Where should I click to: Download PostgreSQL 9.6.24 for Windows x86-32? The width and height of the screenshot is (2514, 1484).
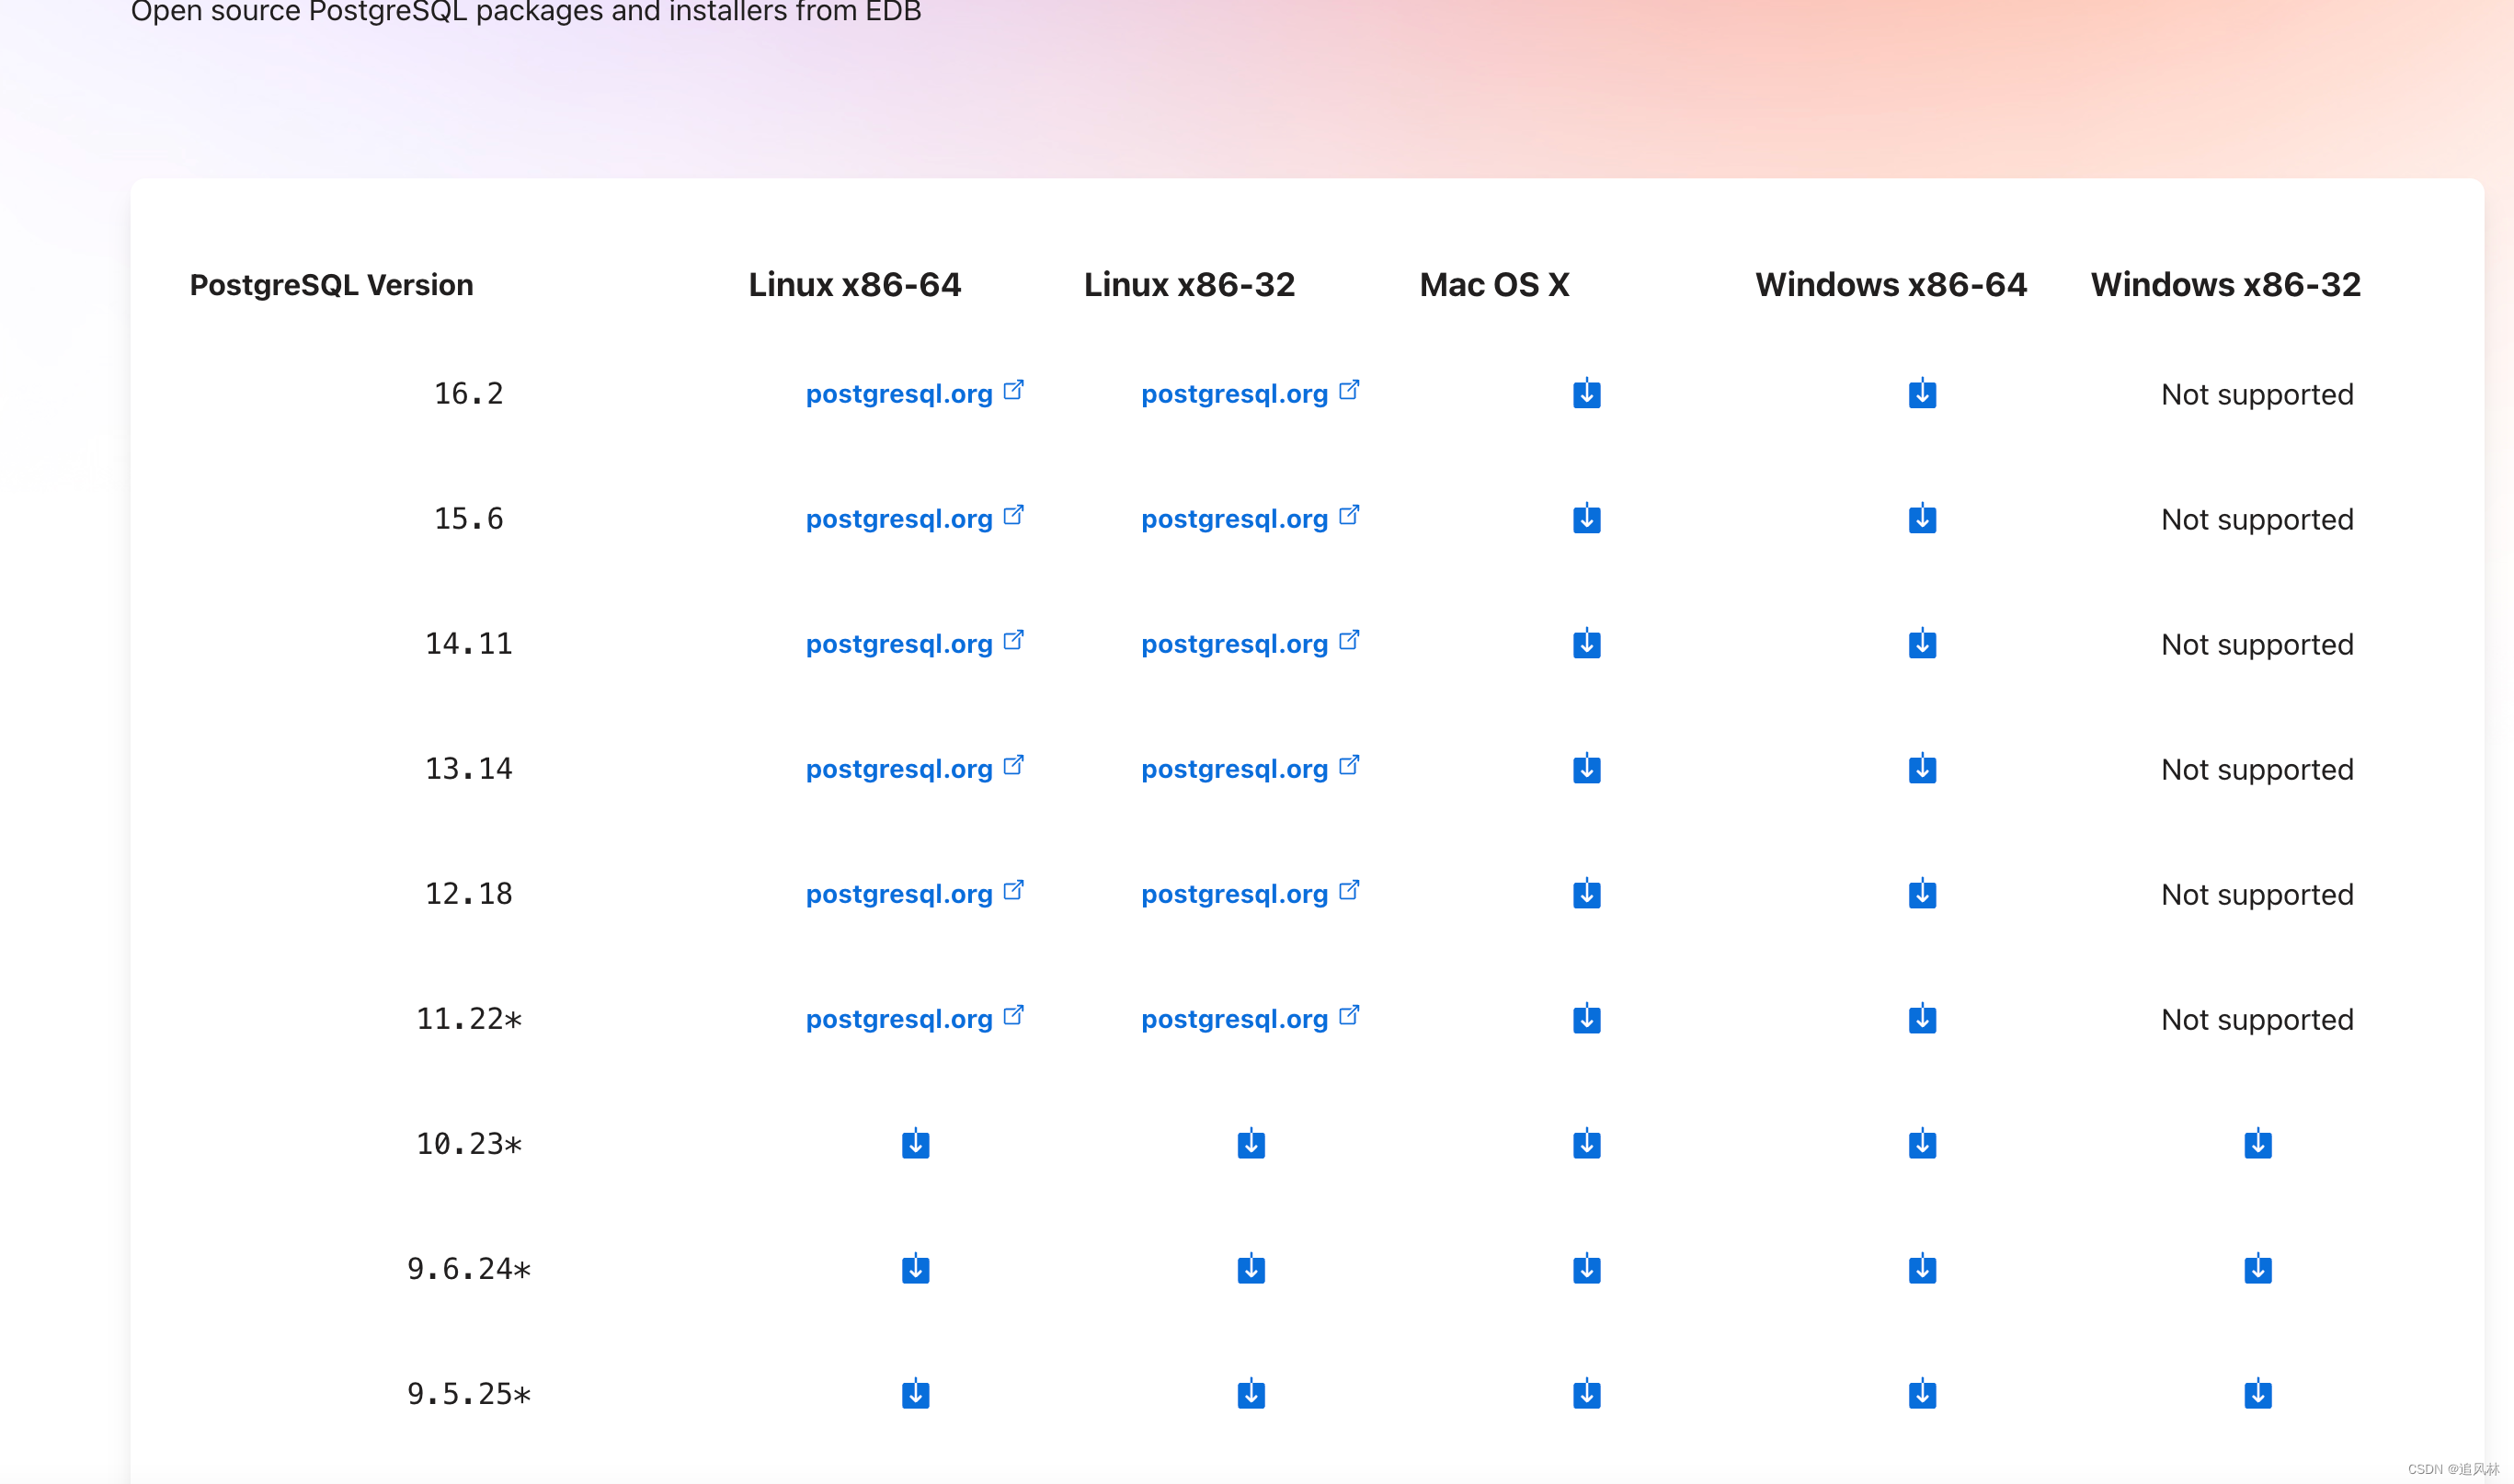point(2257,1269)
